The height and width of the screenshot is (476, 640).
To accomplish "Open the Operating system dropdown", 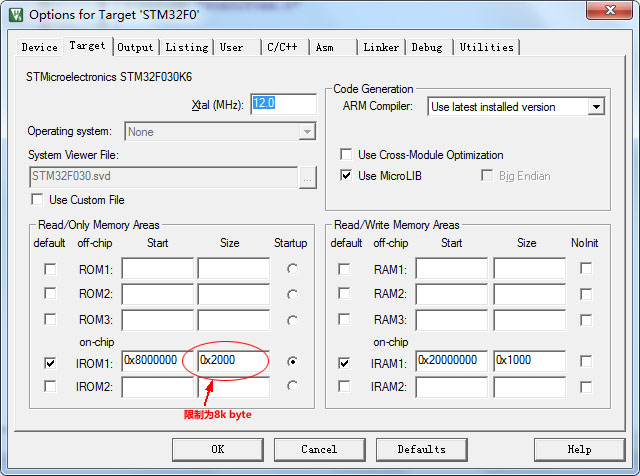I will tap(220, 131).
